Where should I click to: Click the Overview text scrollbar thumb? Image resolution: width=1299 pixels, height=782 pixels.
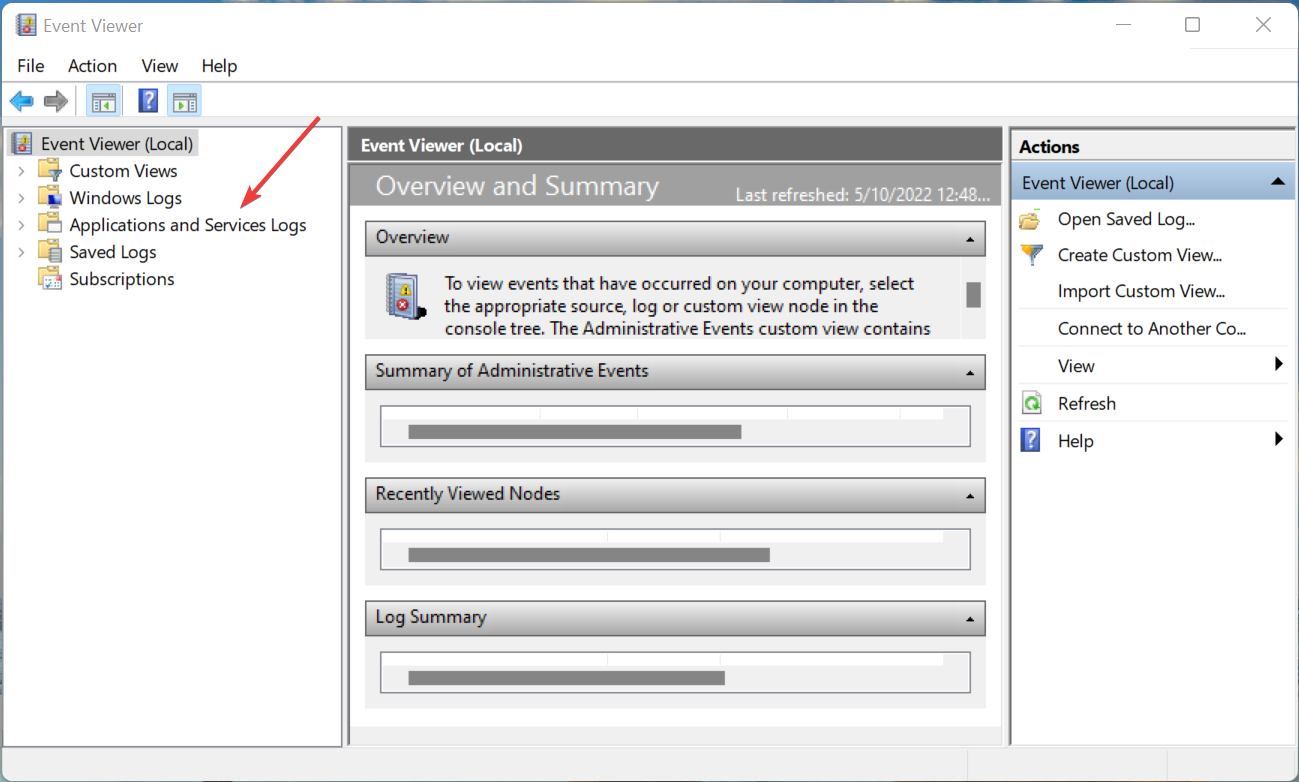(973, 294)
